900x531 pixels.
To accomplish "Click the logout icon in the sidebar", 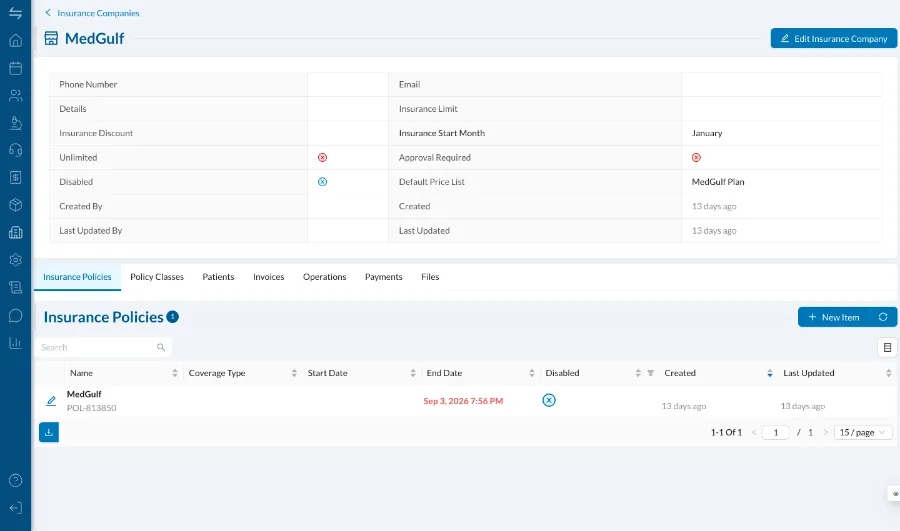I will [x=15, y=508].
